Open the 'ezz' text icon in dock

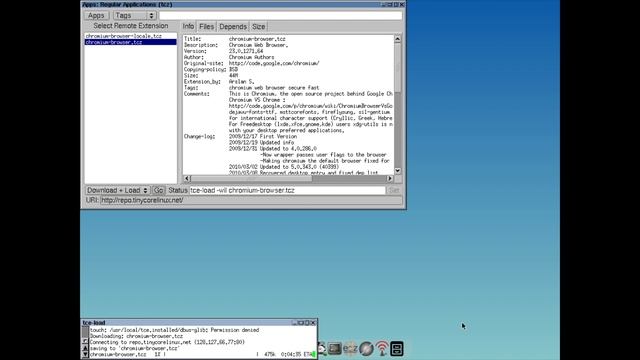click(x=350, y=349)
